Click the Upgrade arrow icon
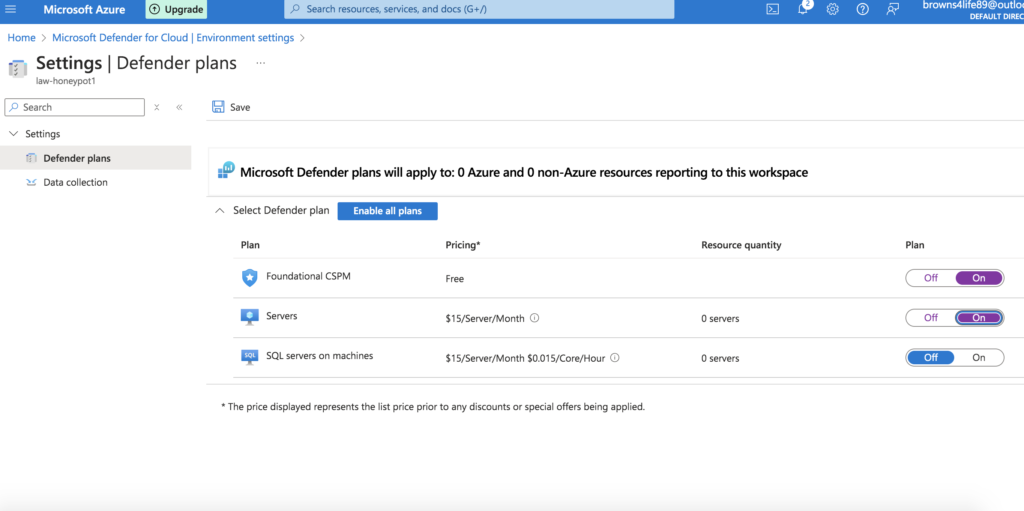This screenshot has width=1024, height=511. pos(154,9)
